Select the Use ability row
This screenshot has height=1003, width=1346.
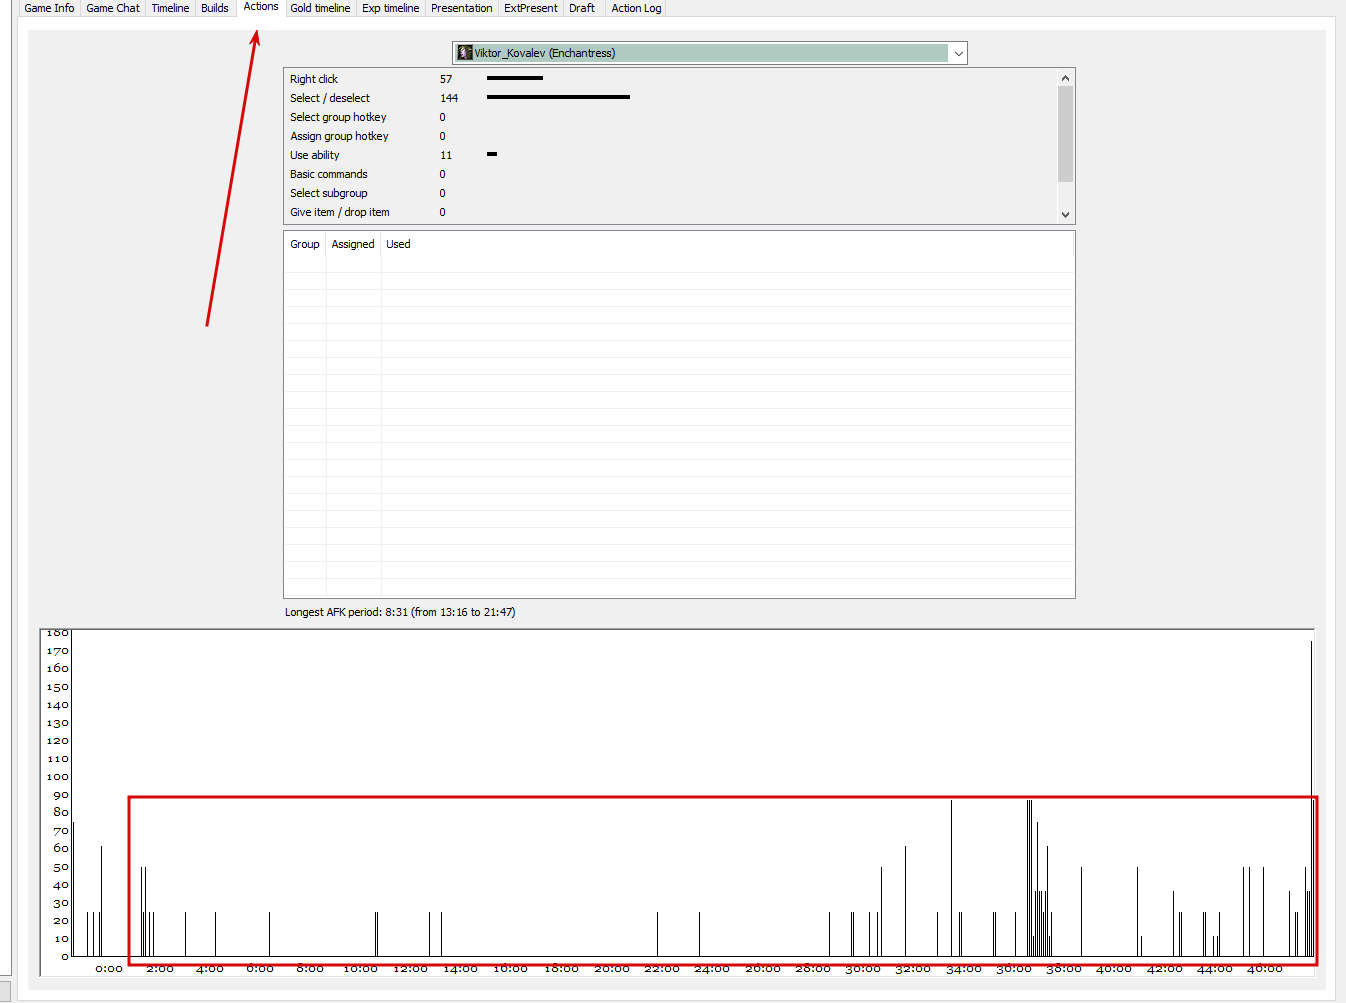click(670, 155)
